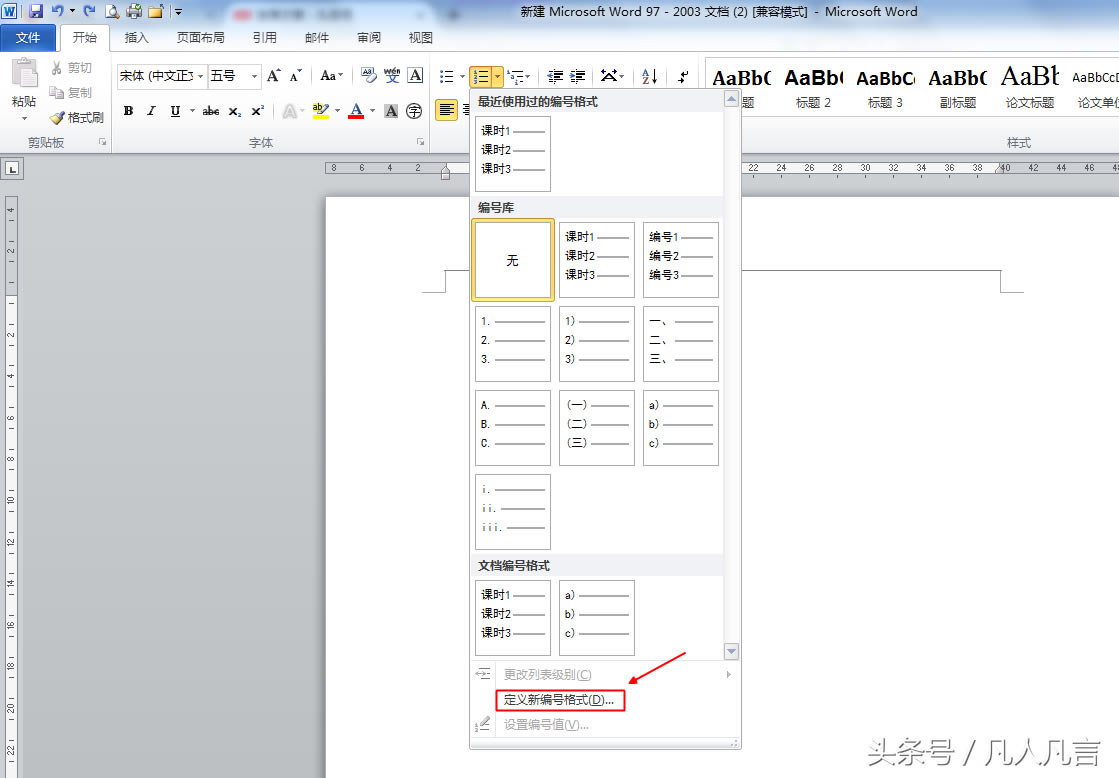Click the subscript icon
The width and height of the screenshot is (1119, 778).
pyautogui.click(x=234, y=111)
